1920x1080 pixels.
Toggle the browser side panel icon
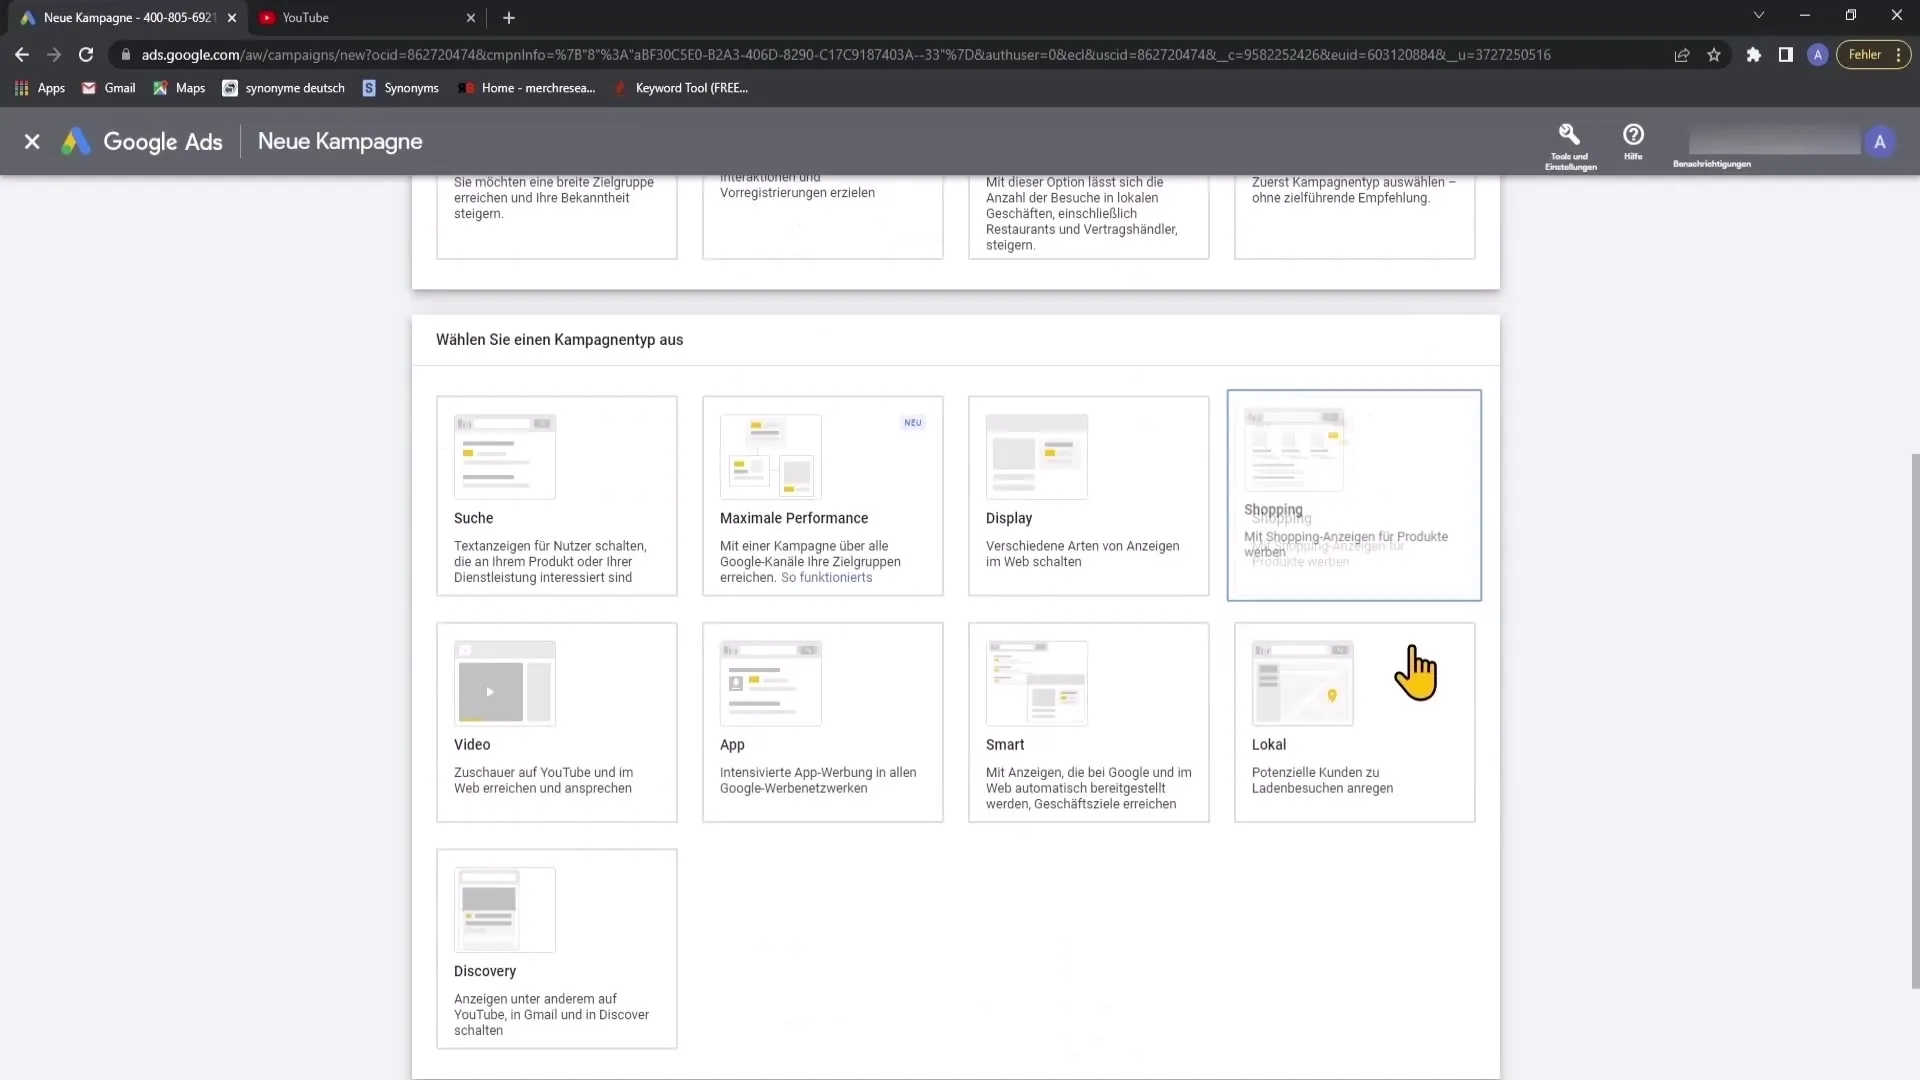point(1785,55)
